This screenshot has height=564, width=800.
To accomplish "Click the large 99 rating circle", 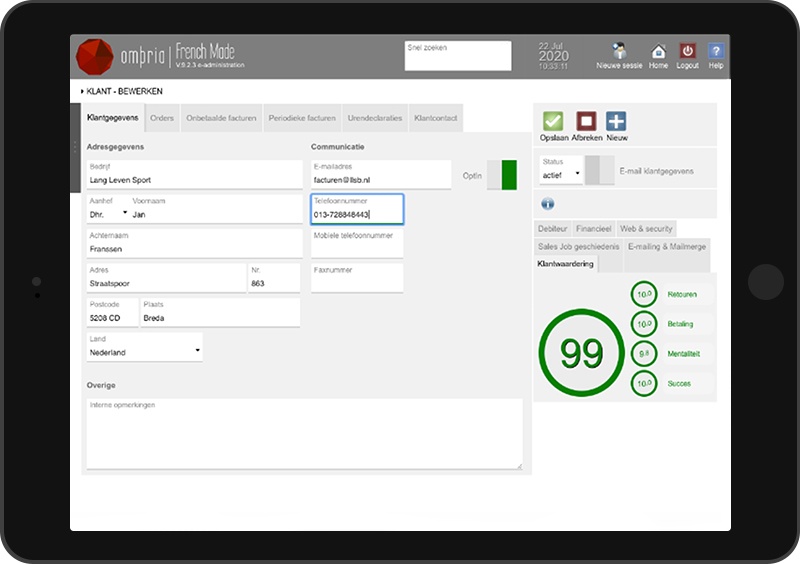I will [581, 353].
